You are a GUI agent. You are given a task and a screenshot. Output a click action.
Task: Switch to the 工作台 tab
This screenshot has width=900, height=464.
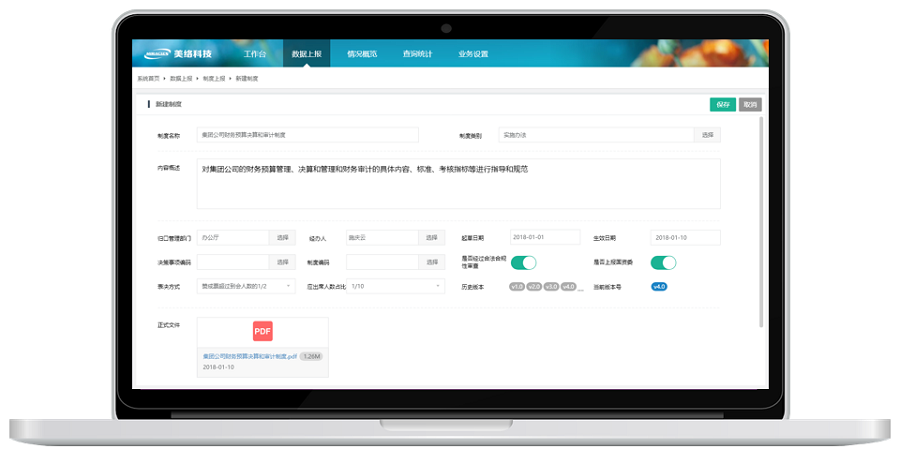255,54
